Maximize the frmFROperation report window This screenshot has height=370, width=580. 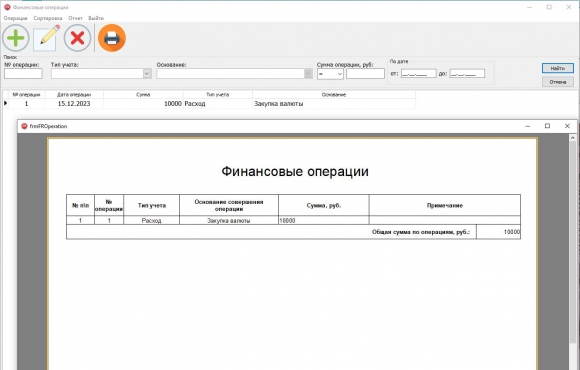click(x=547, y=126)
